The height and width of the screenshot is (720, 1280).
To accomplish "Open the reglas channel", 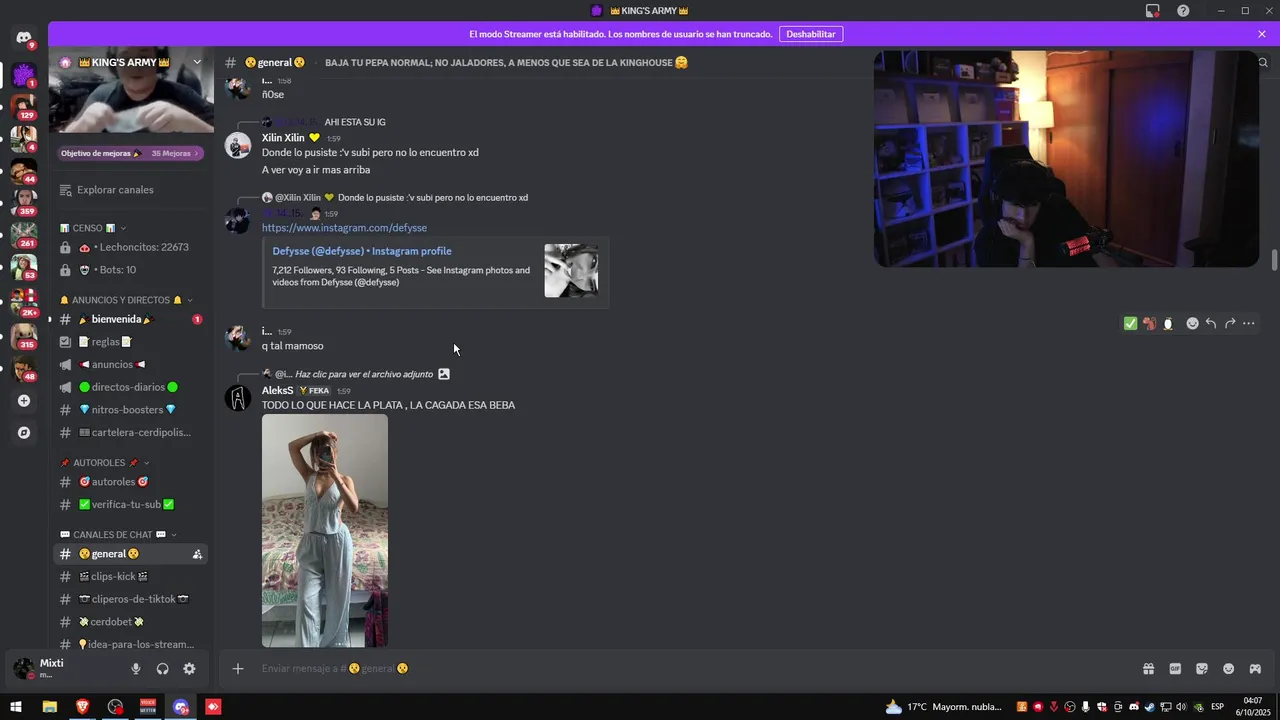I will 130,342.
